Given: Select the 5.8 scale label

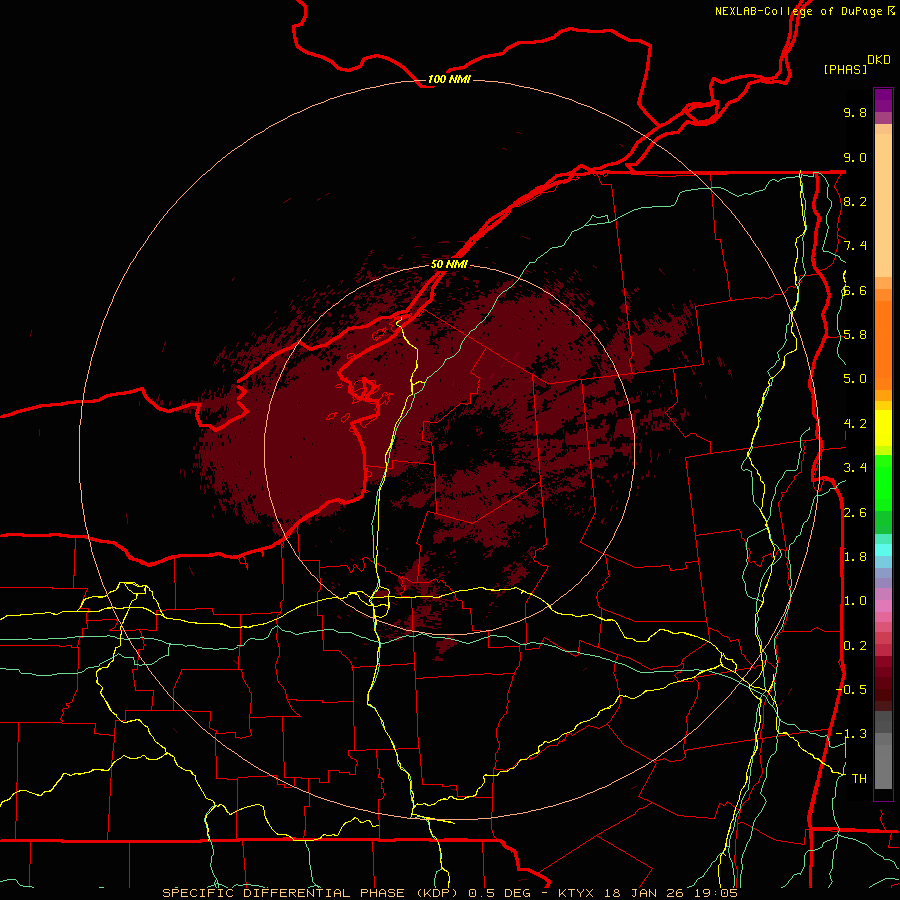Looking at the screenshot, I should [x=855, y=335].
